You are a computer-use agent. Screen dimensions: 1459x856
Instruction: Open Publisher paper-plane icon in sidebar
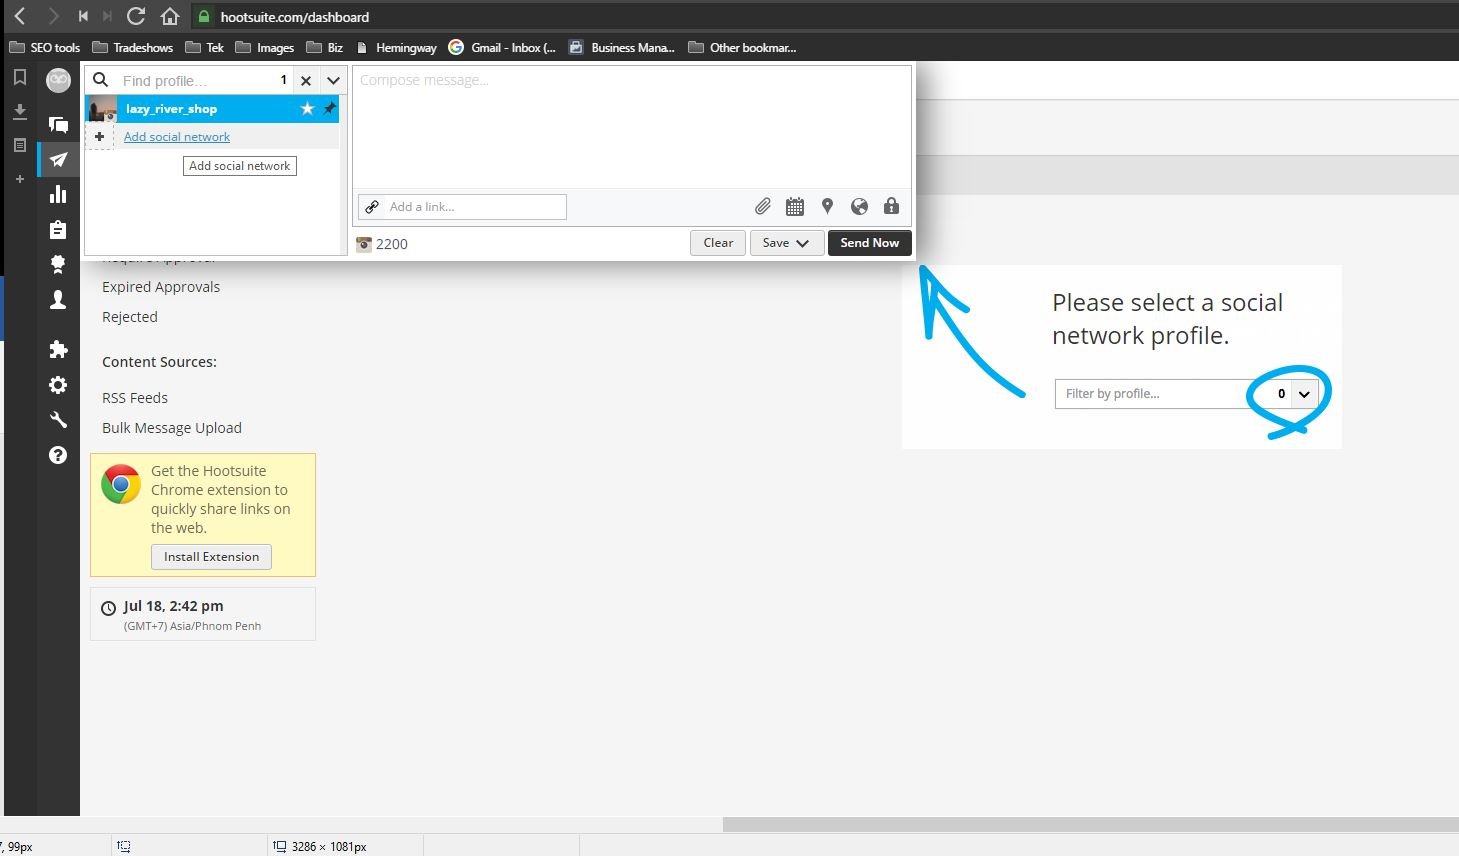59,160
